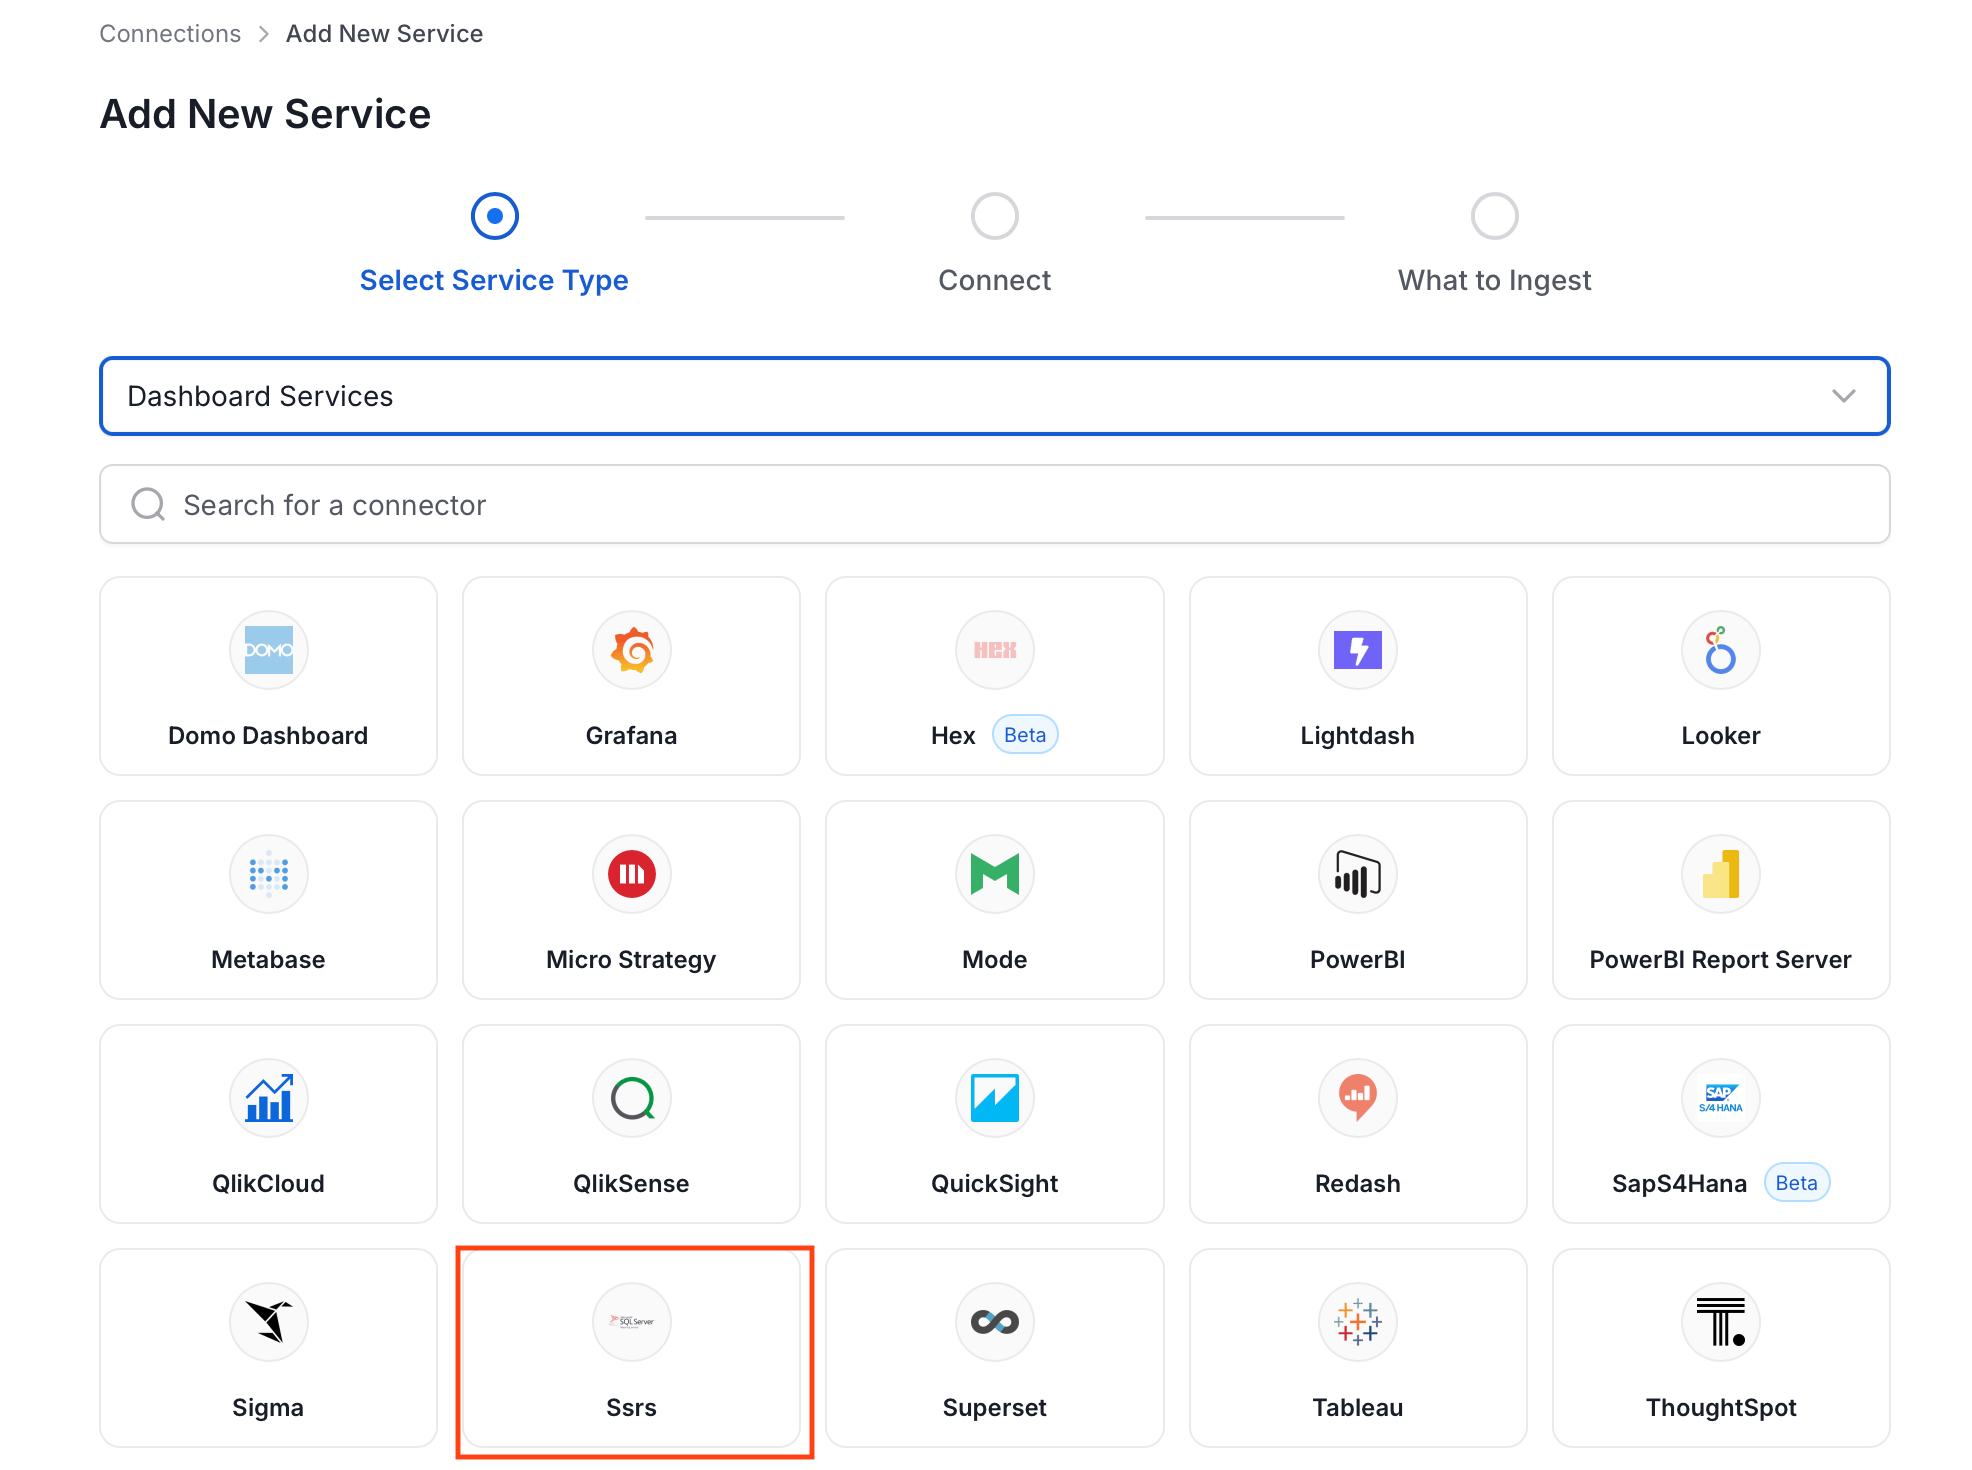Click the Select Service Type step label
1972x1470 pixels.
tap(494, 280)
